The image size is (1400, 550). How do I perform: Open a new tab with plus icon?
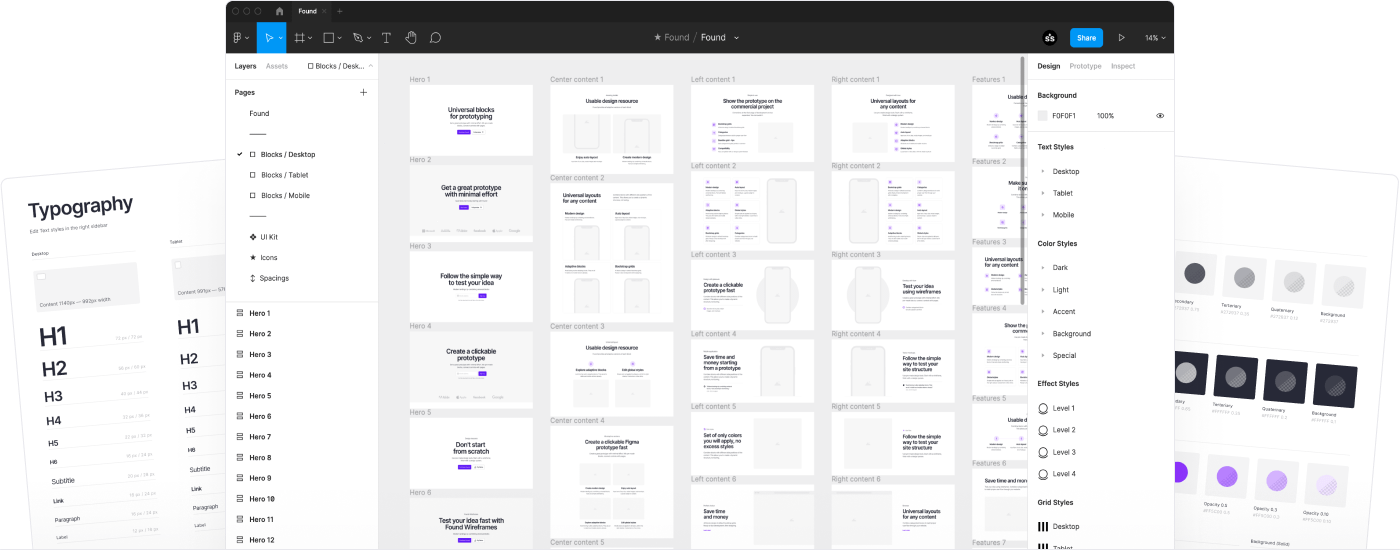click(x=339, y=11)
